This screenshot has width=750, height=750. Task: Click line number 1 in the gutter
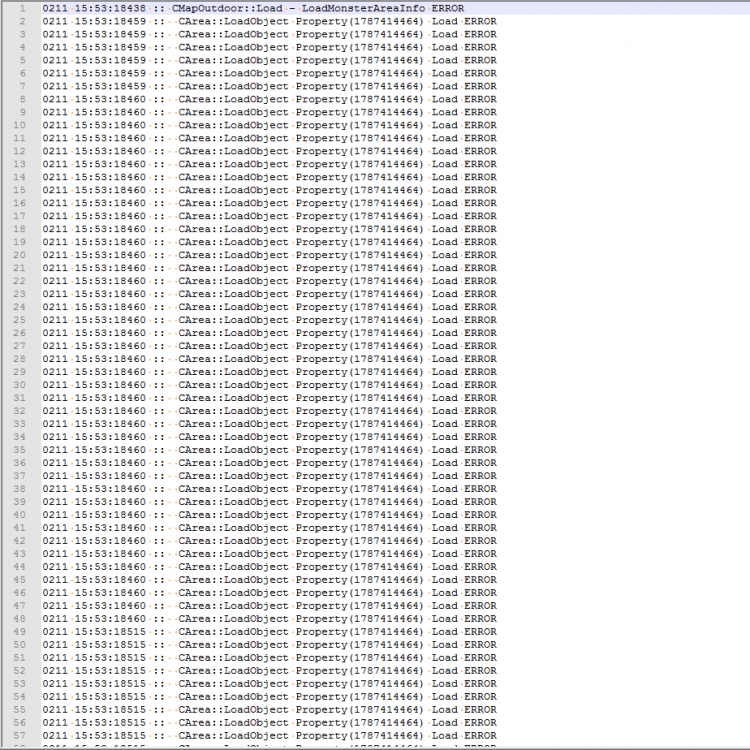(x=22, y=8)
